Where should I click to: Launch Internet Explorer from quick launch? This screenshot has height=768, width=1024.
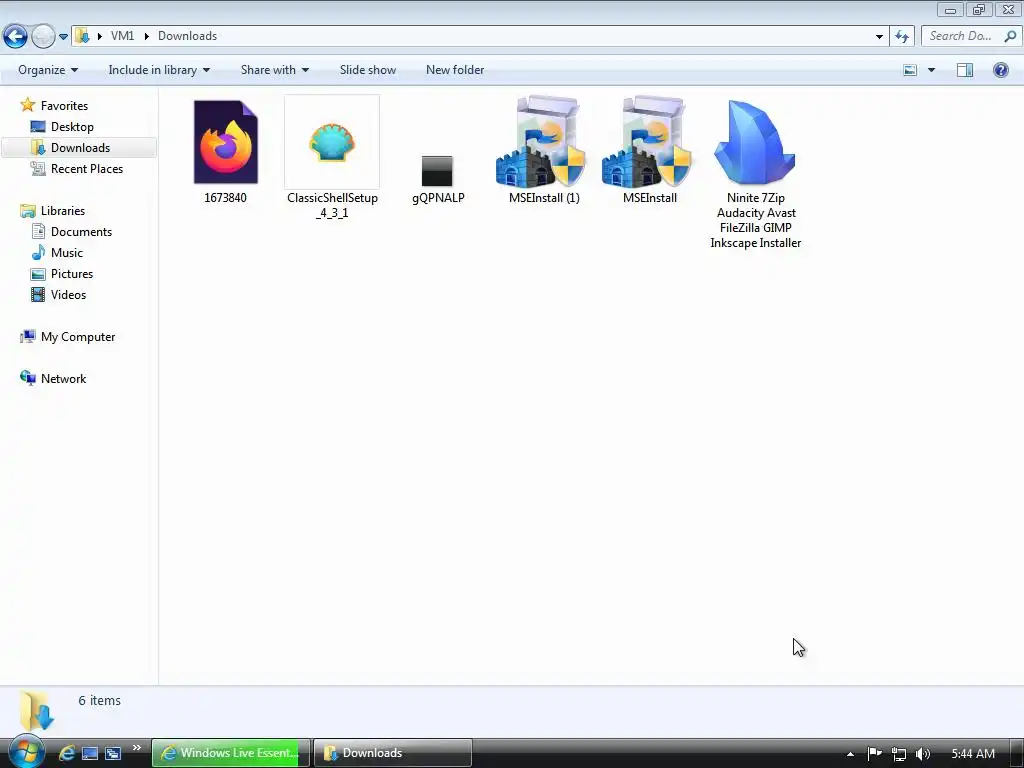(x=67, y=753)
